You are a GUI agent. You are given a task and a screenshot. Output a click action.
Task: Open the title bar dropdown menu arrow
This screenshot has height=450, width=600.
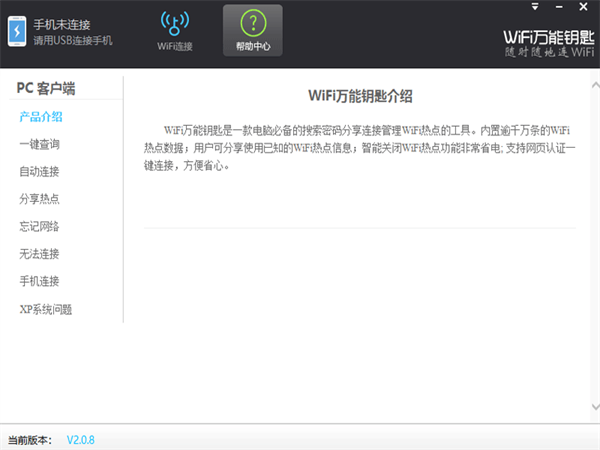point(535,7)
